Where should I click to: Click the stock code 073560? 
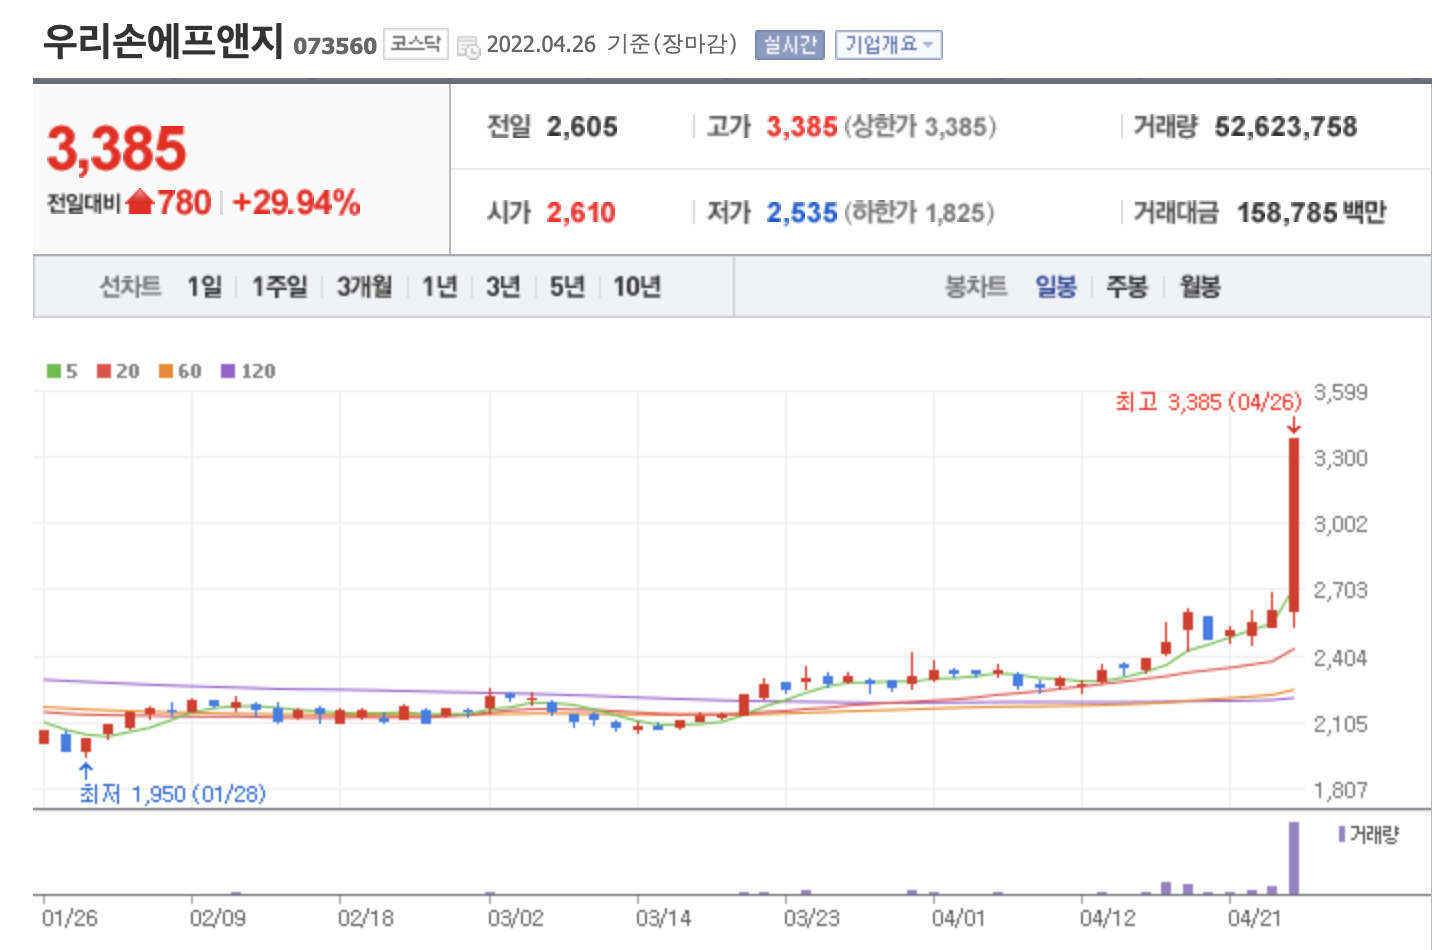click(x=335, y=46)
